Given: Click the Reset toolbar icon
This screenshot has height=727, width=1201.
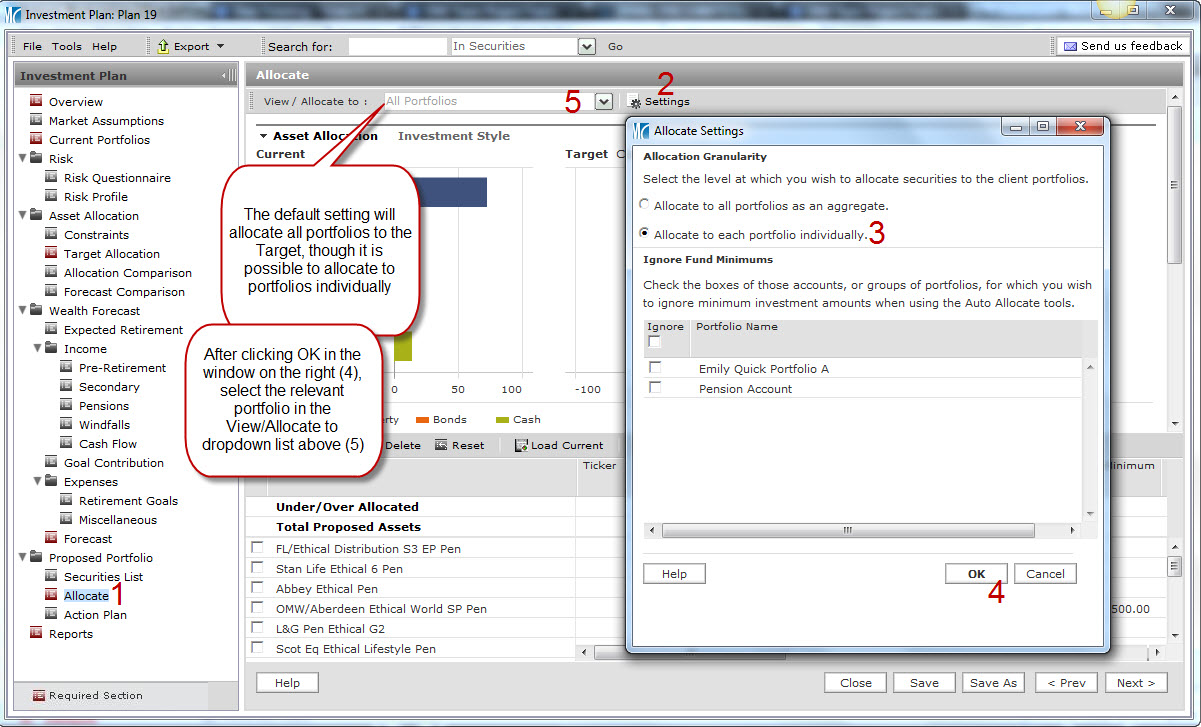Looking at the screenshot, I should 441,446.
